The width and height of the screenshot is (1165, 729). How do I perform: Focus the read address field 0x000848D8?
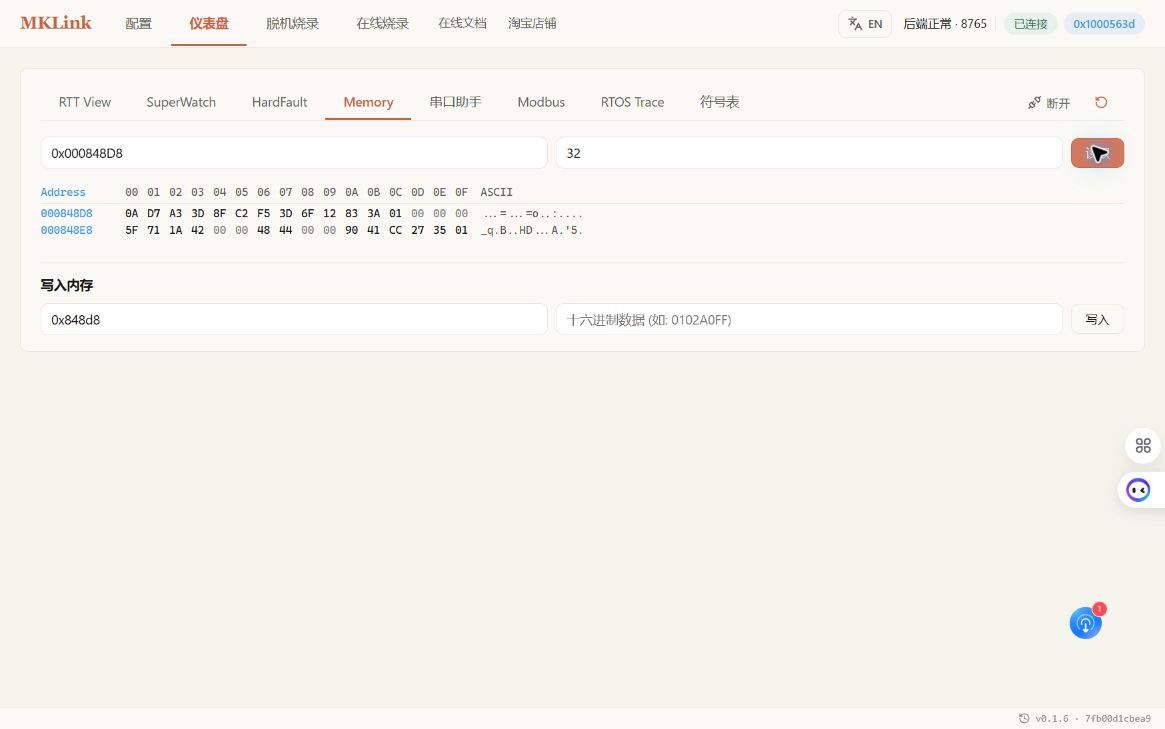(x=293, y=153)
